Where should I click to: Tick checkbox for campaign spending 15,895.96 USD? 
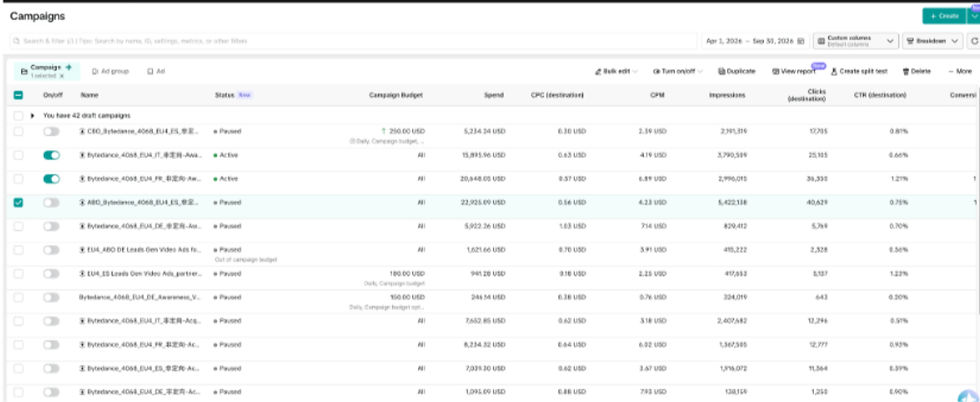point(18,155)
